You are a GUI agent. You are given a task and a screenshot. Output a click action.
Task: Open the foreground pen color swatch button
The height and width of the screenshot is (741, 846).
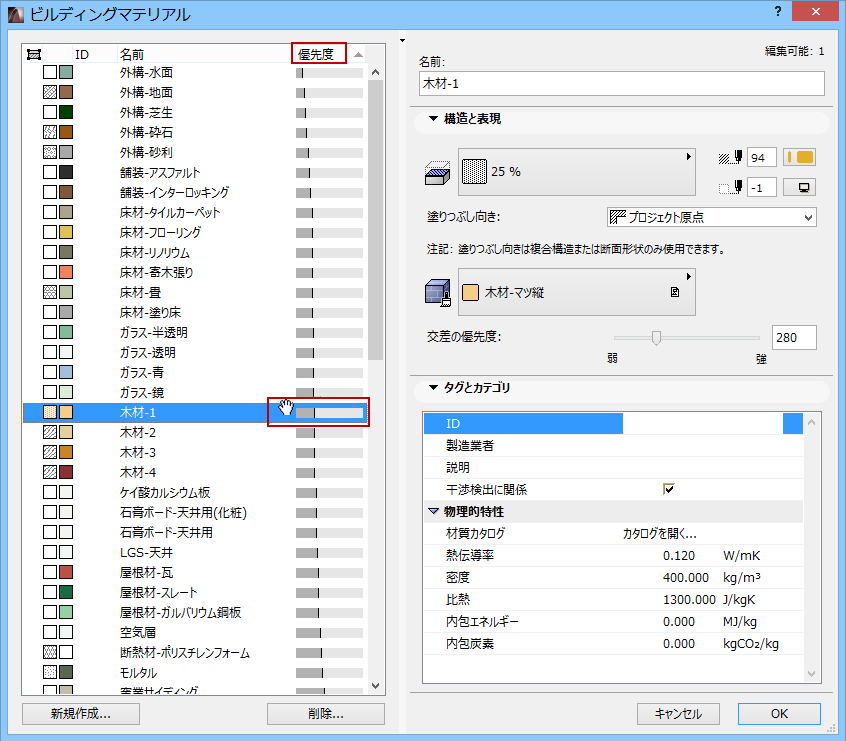click(799, 158)
